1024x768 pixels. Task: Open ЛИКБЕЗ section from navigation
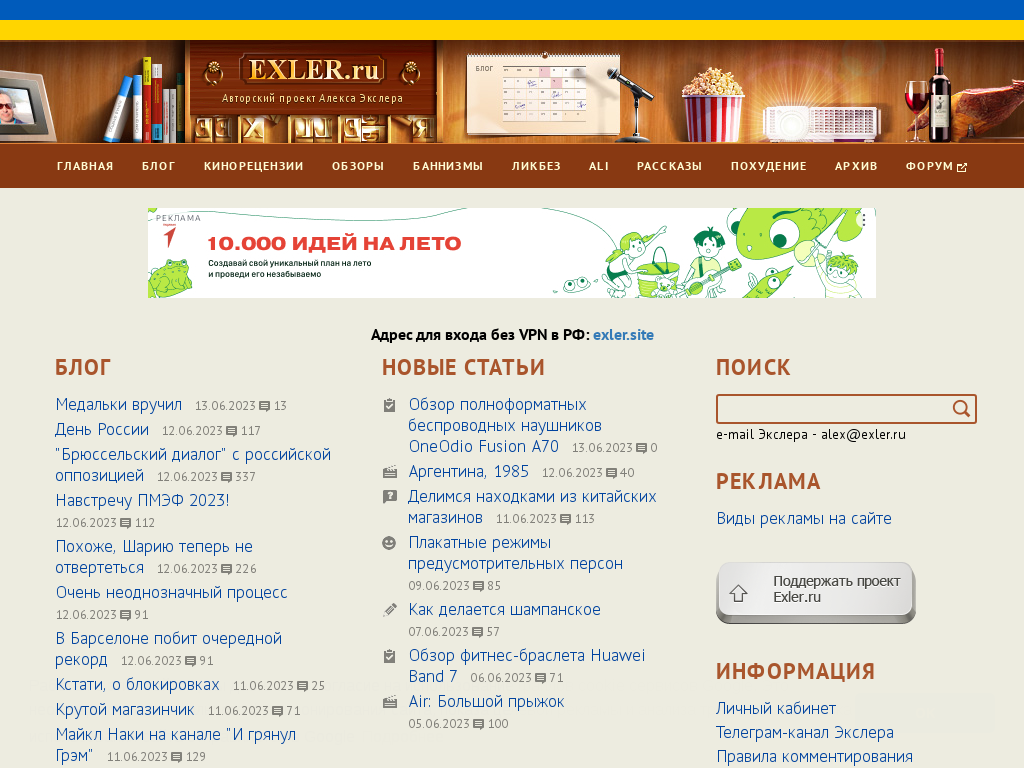click(x=536, y=166)
